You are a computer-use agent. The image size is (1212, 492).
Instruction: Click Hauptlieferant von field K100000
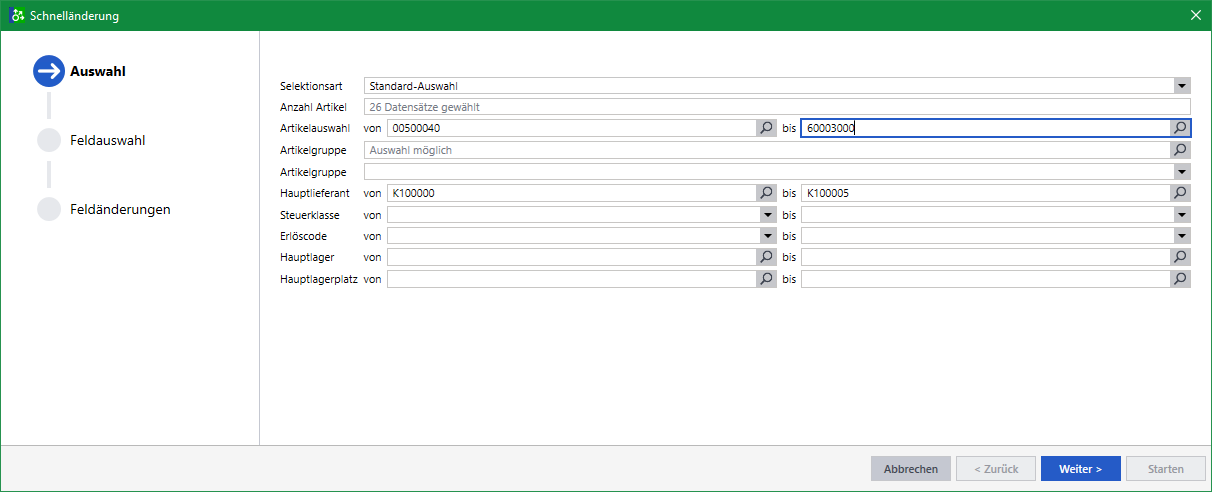(x=572, y=193)
